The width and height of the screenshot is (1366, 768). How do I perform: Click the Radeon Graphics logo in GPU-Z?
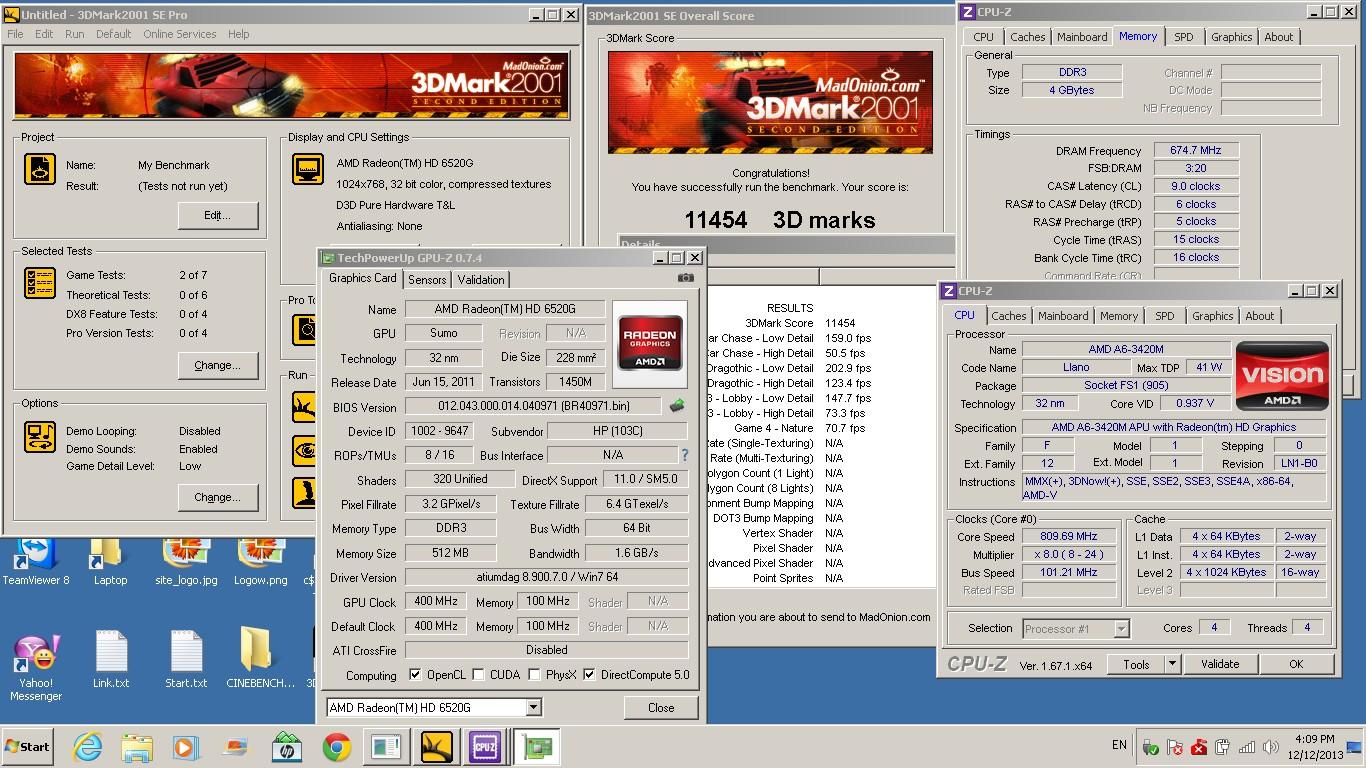(650, 344)
